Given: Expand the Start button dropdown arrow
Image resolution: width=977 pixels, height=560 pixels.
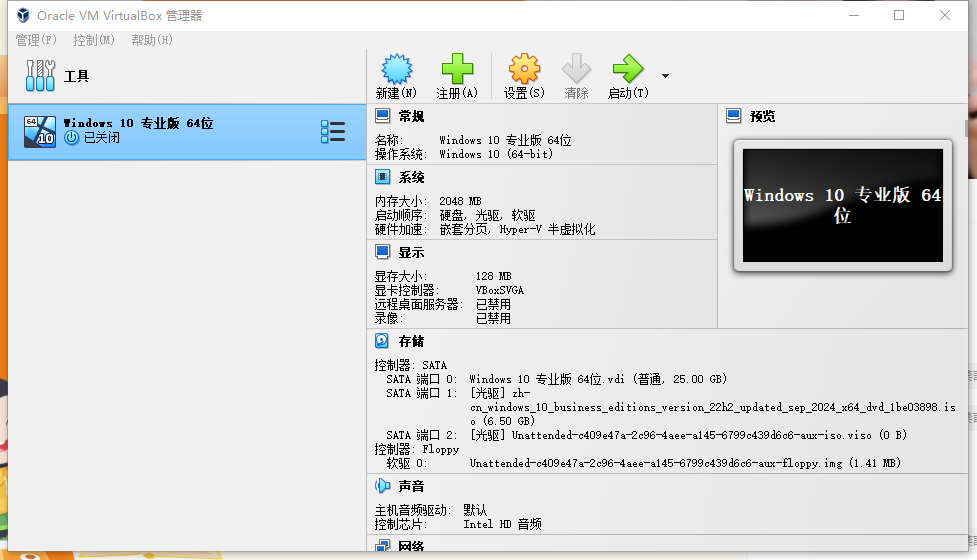Looking at the screenshot, I should tap(665, 76).
